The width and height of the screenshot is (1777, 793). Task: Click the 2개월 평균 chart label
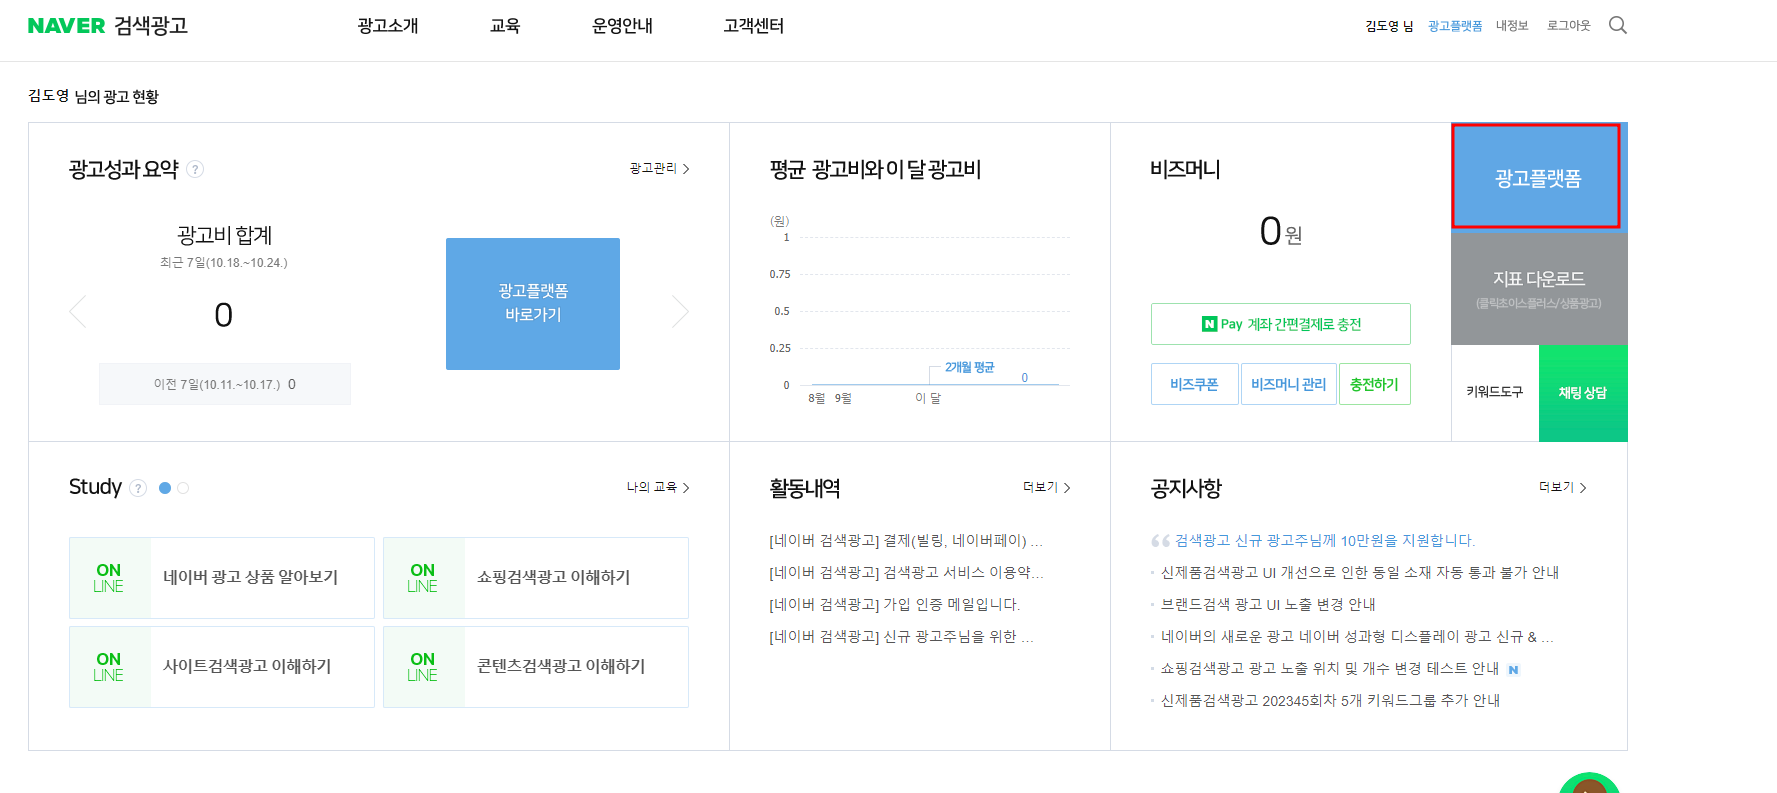click(x=969, y=367)
